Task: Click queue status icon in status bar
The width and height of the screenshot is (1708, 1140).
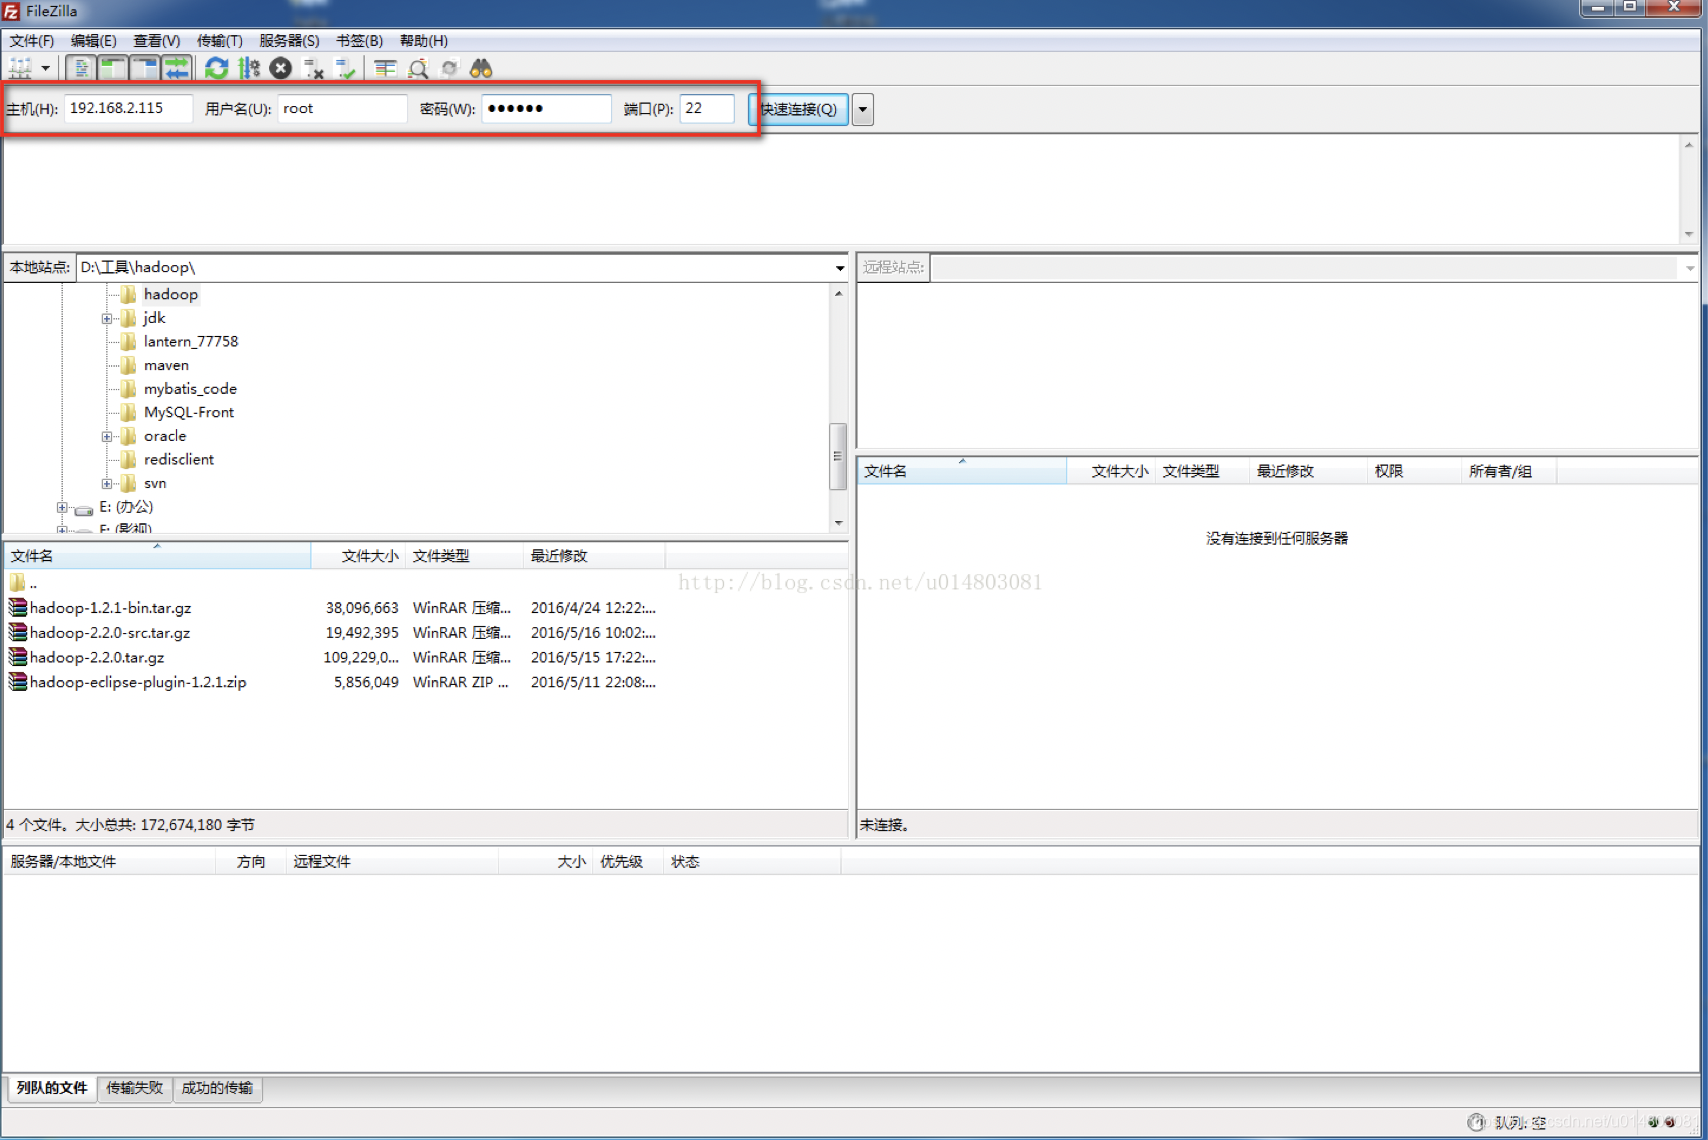Action: [1476, 1122]
